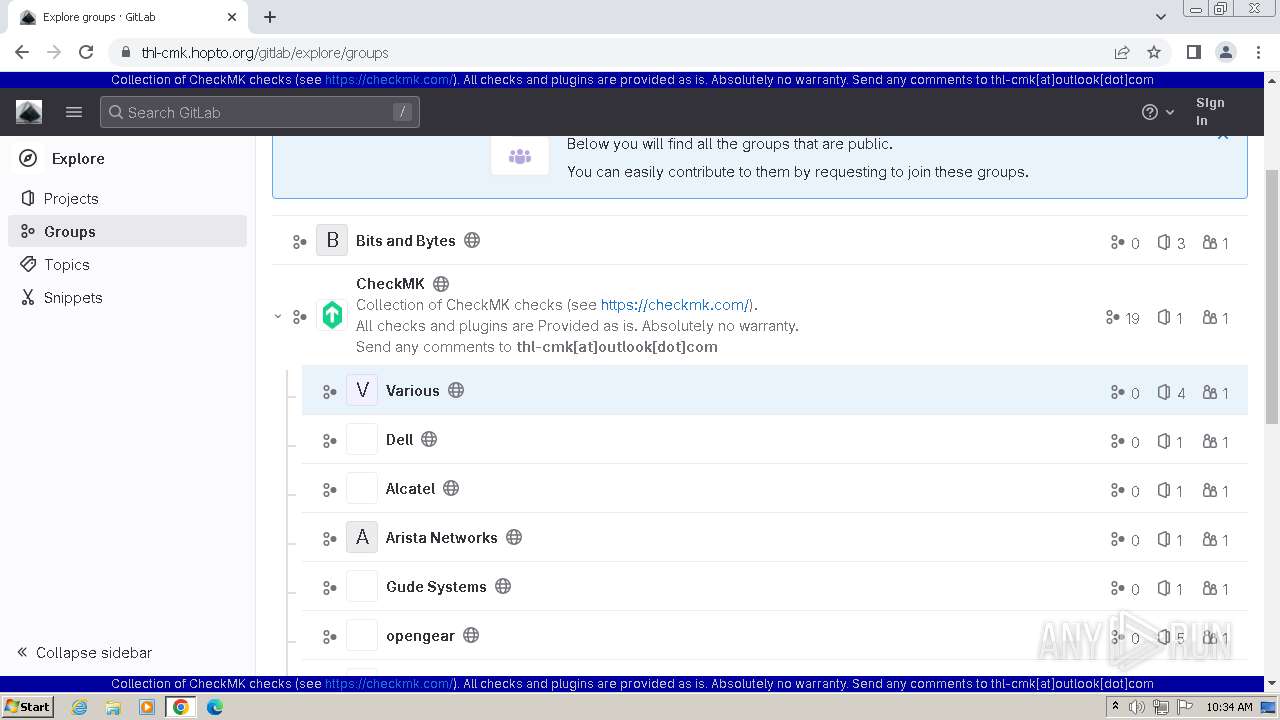1280x720 pixels.
Task: Click subgroup tree icon left of Various
Action: tap(329, 392)
